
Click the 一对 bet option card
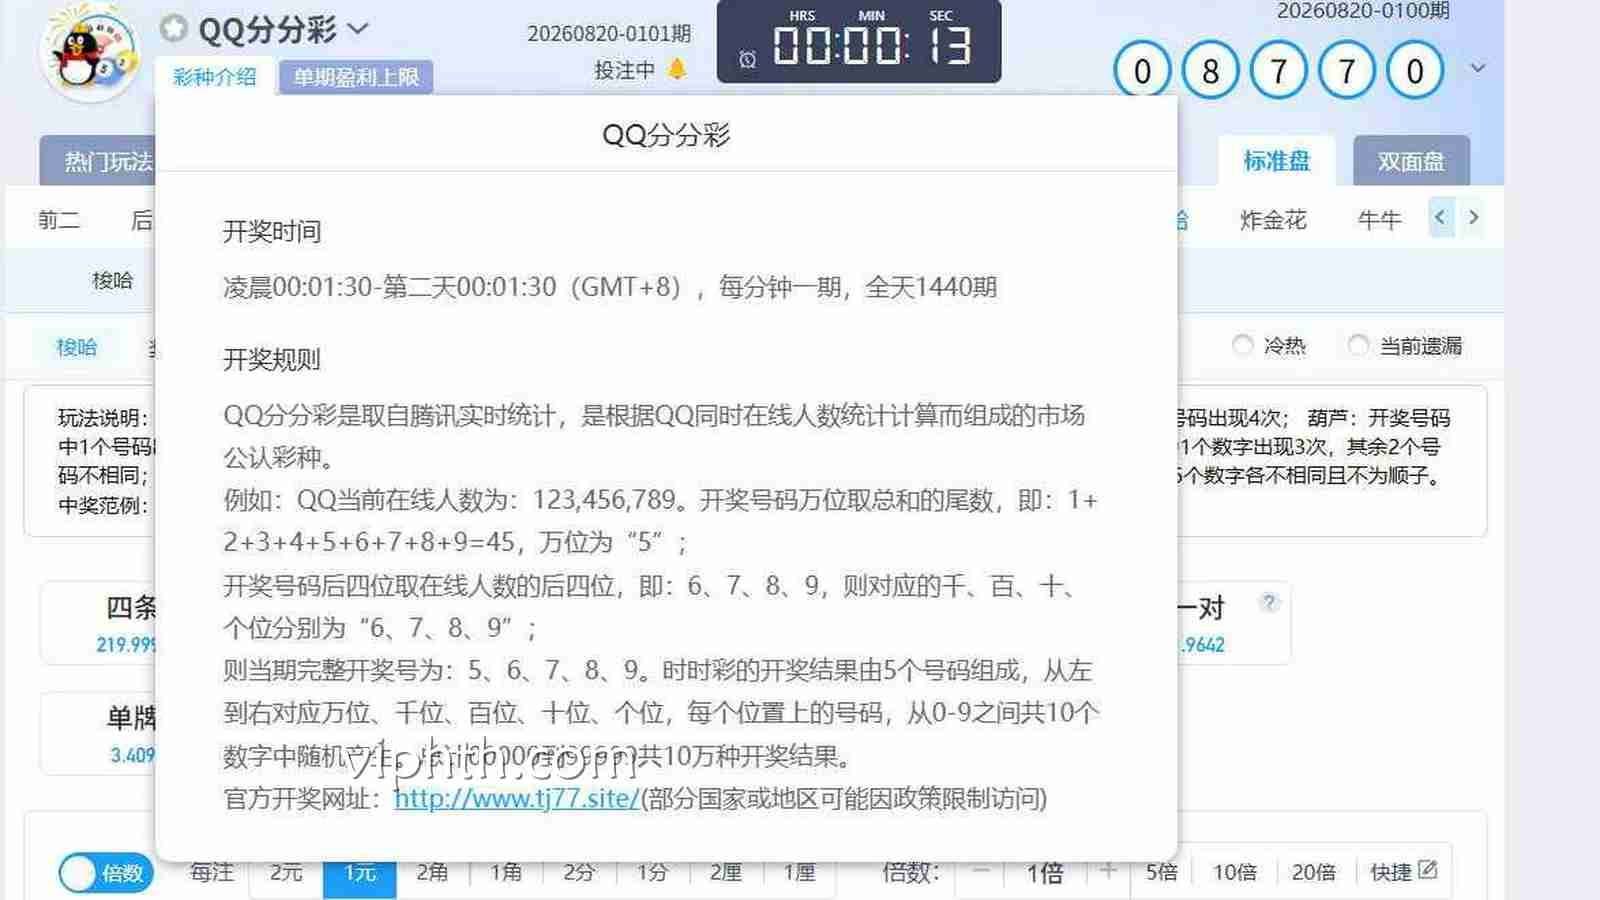click(x=1234, y=623)
